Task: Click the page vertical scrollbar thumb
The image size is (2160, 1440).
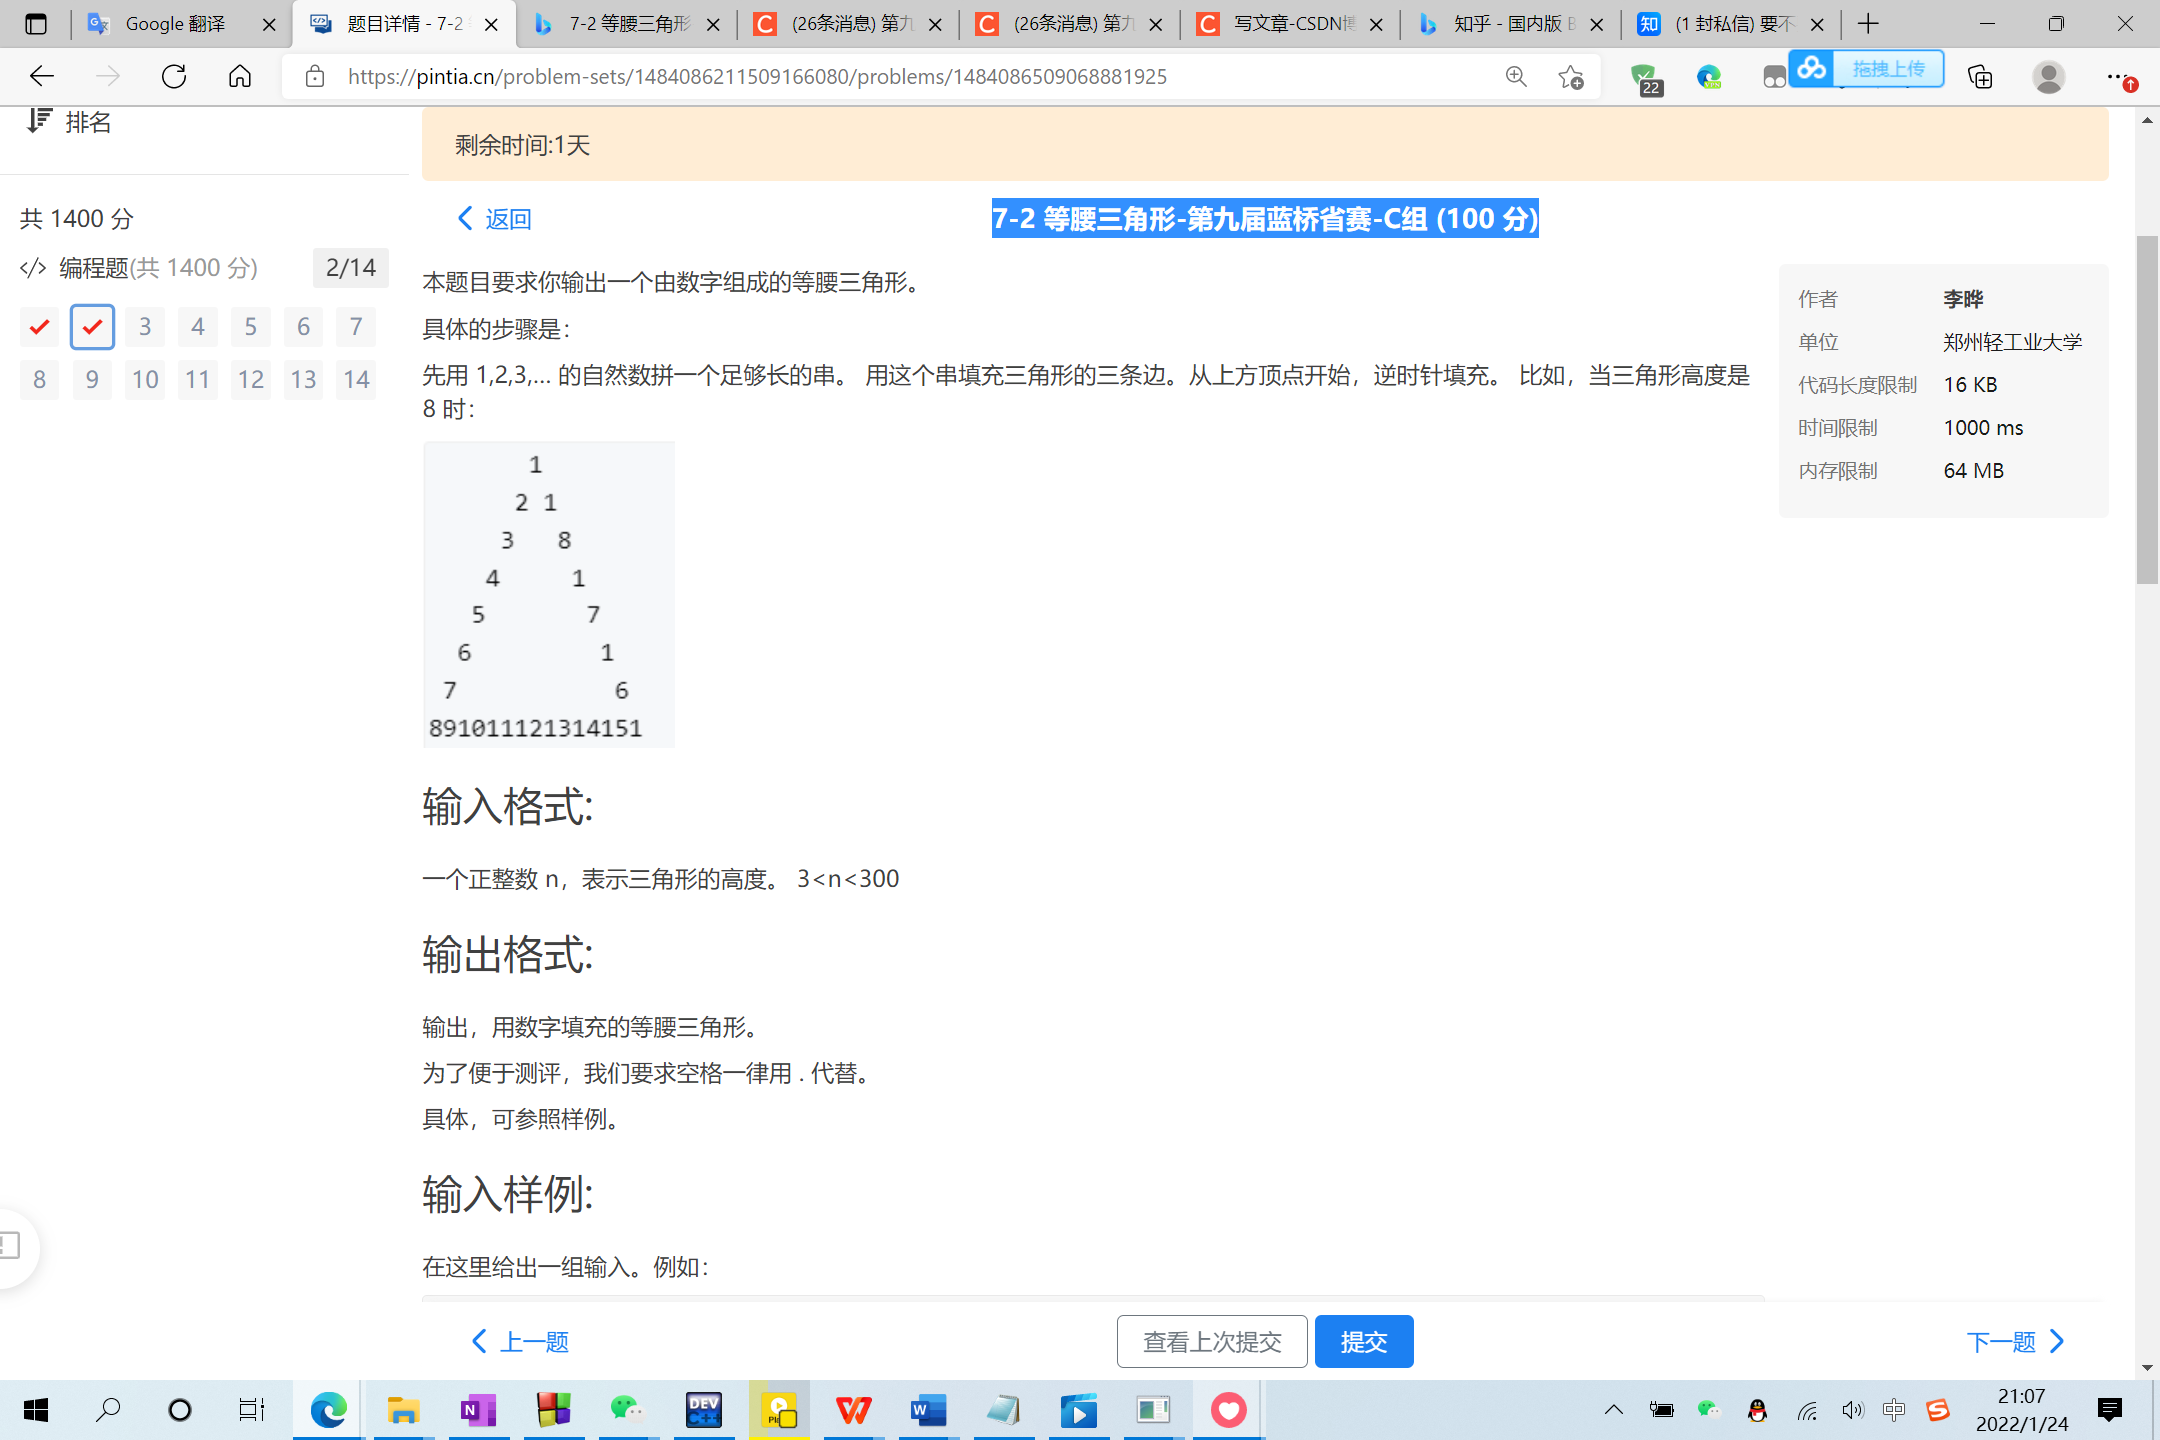Action: point(2146,410)
